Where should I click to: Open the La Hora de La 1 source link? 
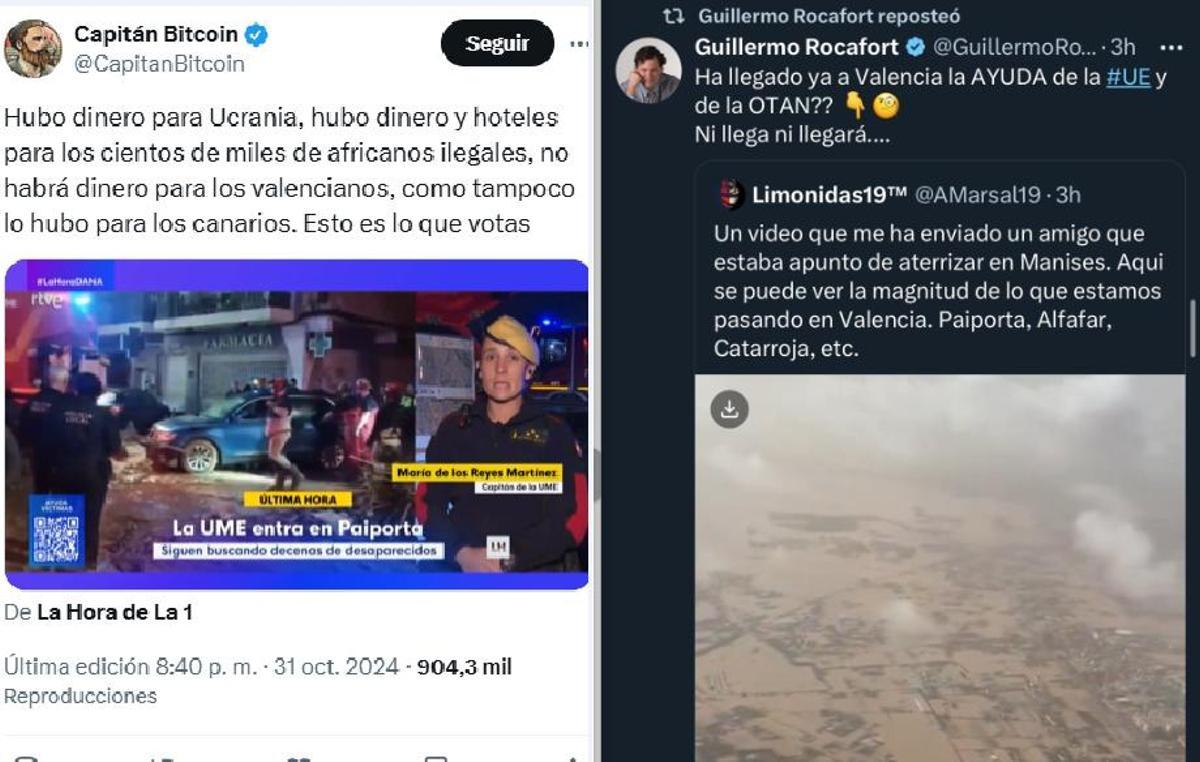tap(115, 613)
